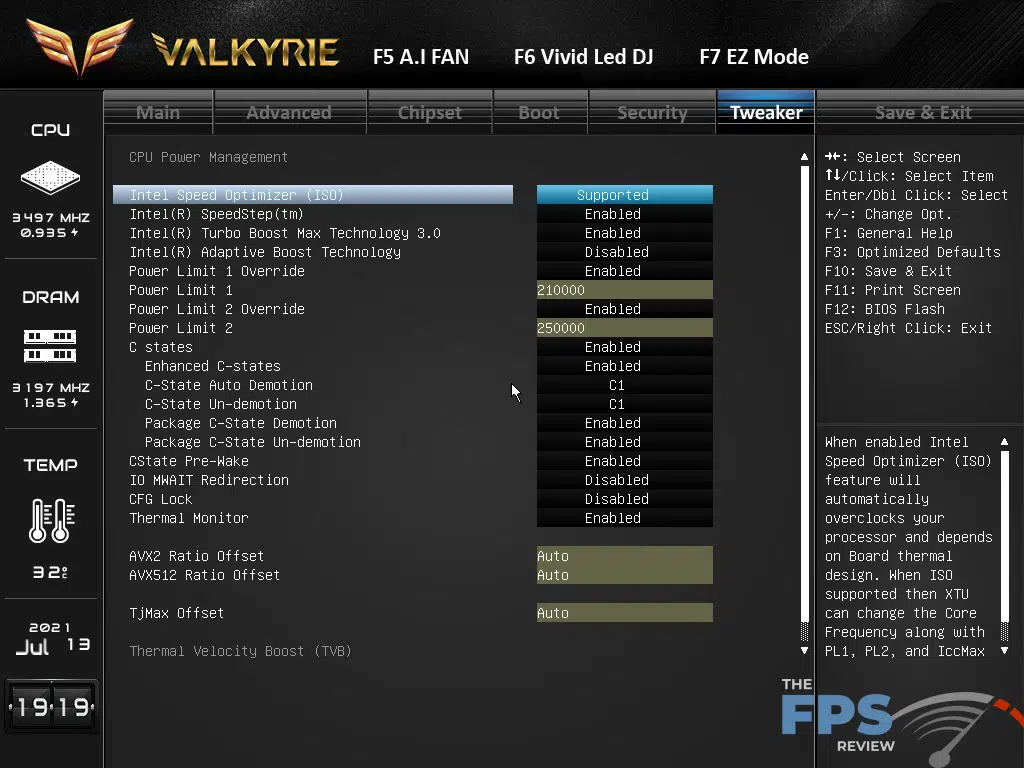Click the Jul 13 2021 date

tap(52, 639)
